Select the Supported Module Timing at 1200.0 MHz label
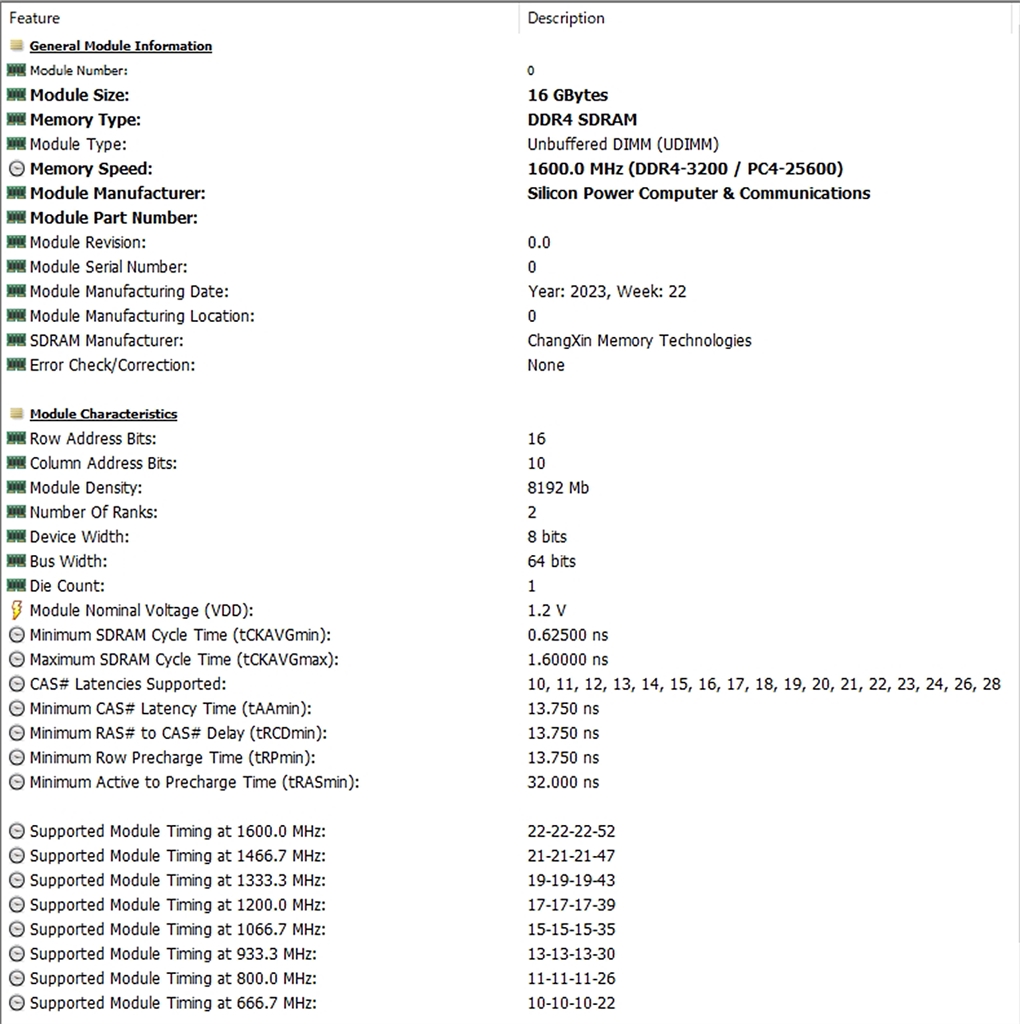This screenshot has height=1024, width=1020. [x=178, y=905]
